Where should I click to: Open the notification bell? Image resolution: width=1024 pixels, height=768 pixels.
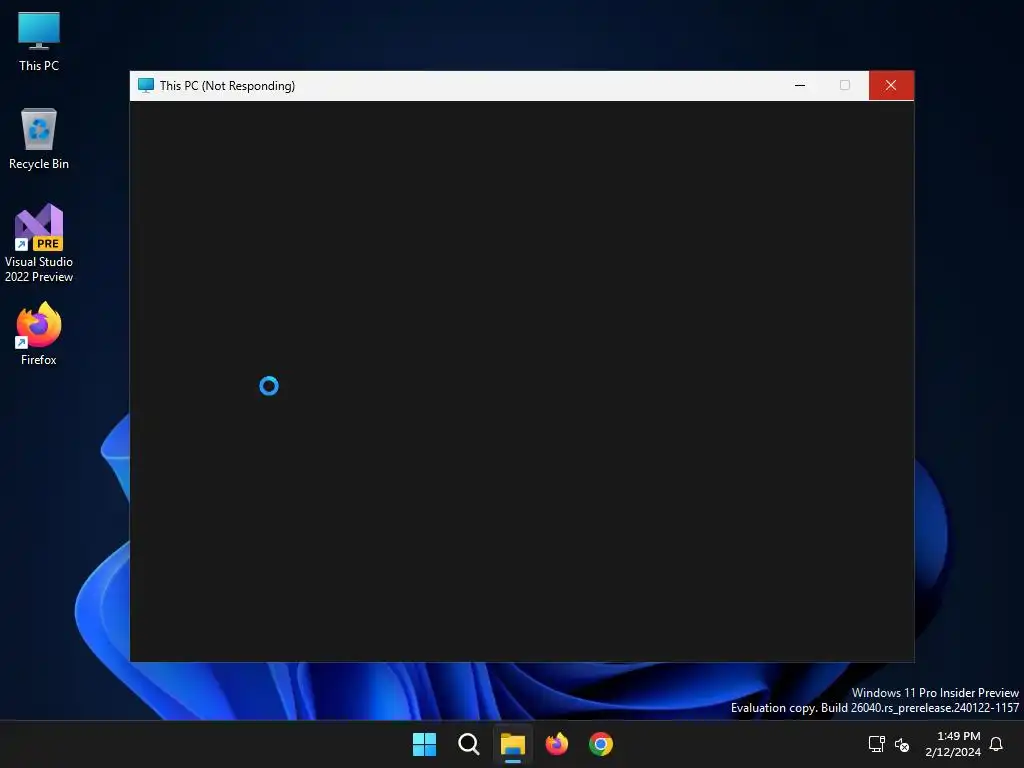click(x=996, y=744)
